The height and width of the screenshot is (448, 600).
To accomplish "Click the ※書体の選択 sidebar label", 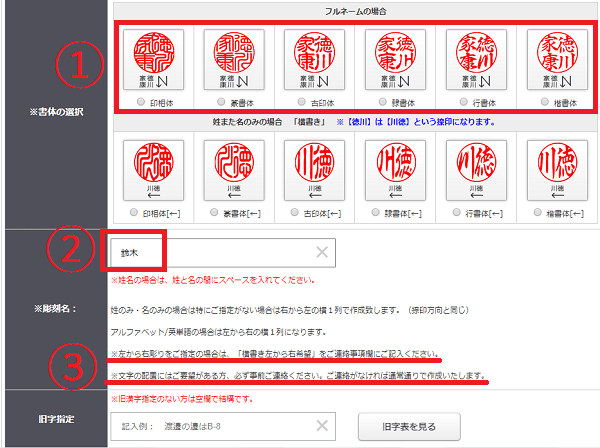I will point(56,112).
